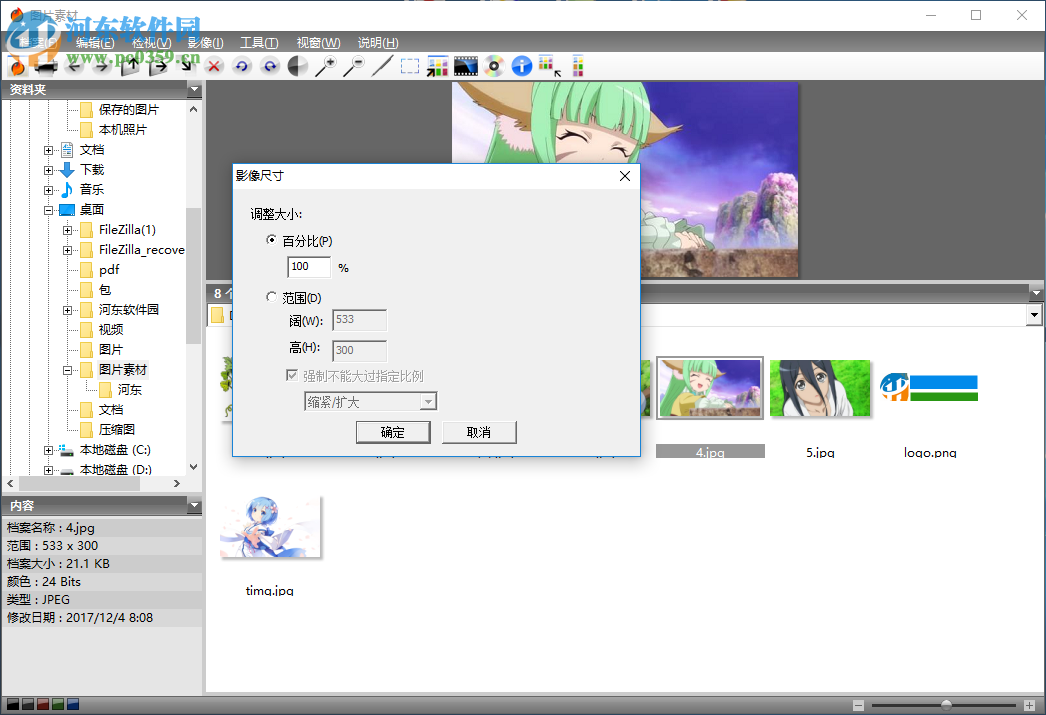Click the plus zoom button in status bar
Image resolution: width=1046 pixels, height=715 pixels.
(x=1029, y=705)
